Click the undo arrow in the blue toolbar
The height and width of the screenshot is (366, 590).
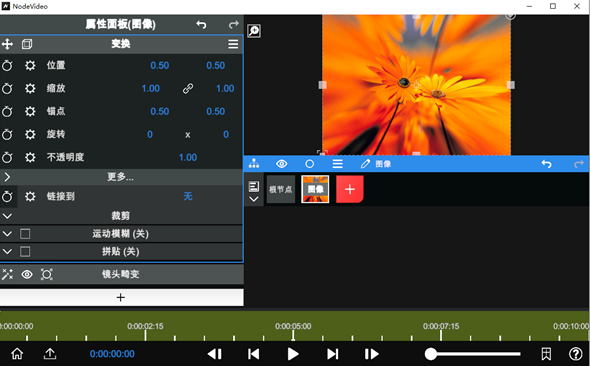[x=546, y=164]
